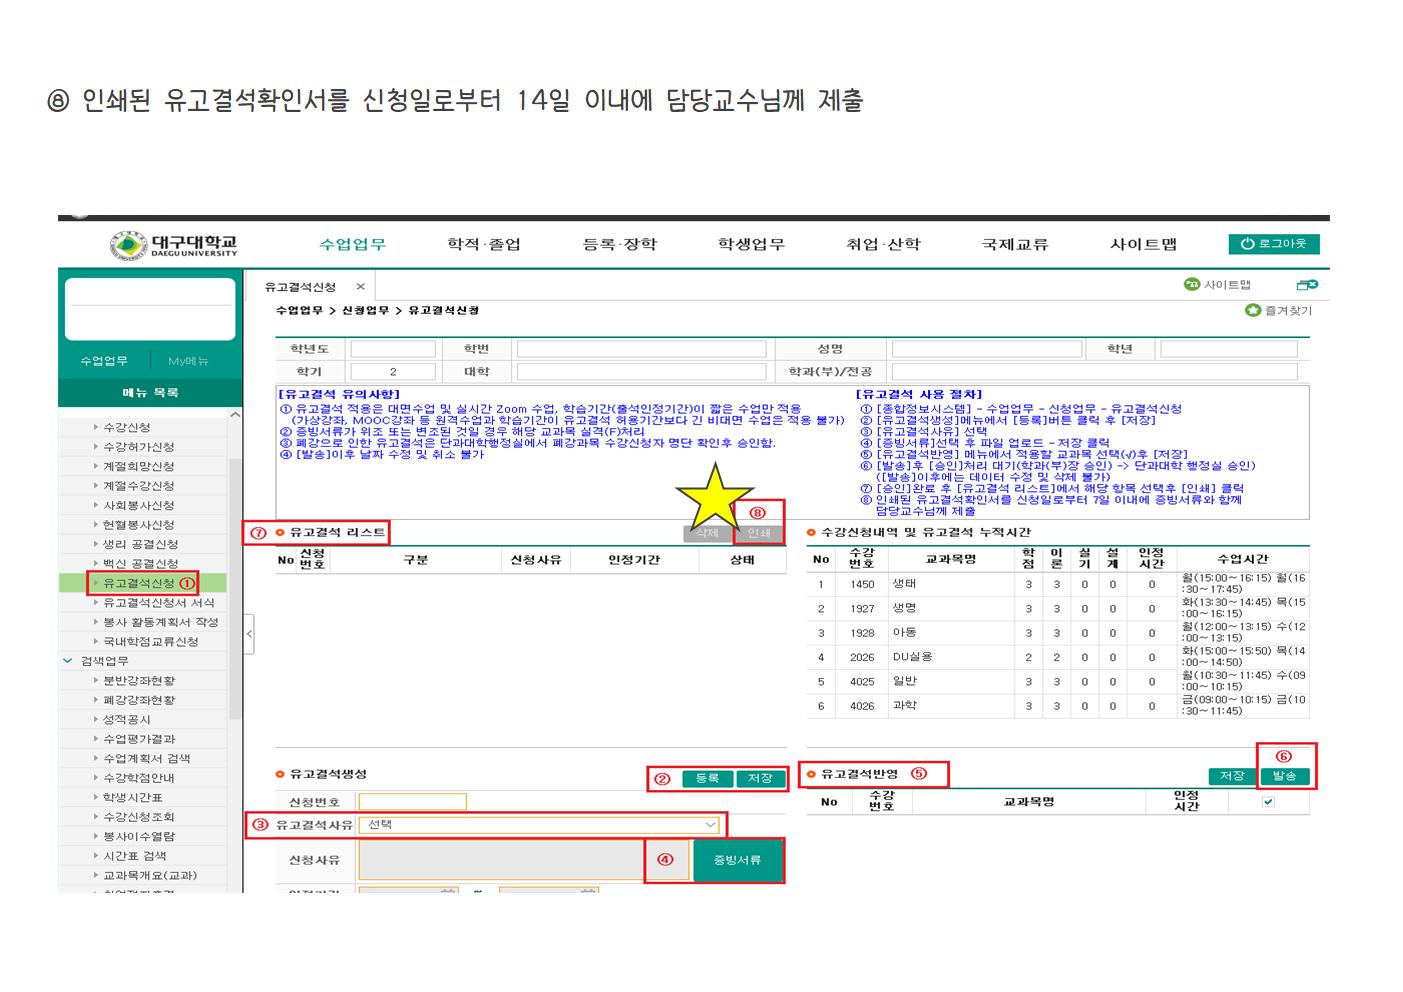Expand the 수강신청 sidebar item

126,427
